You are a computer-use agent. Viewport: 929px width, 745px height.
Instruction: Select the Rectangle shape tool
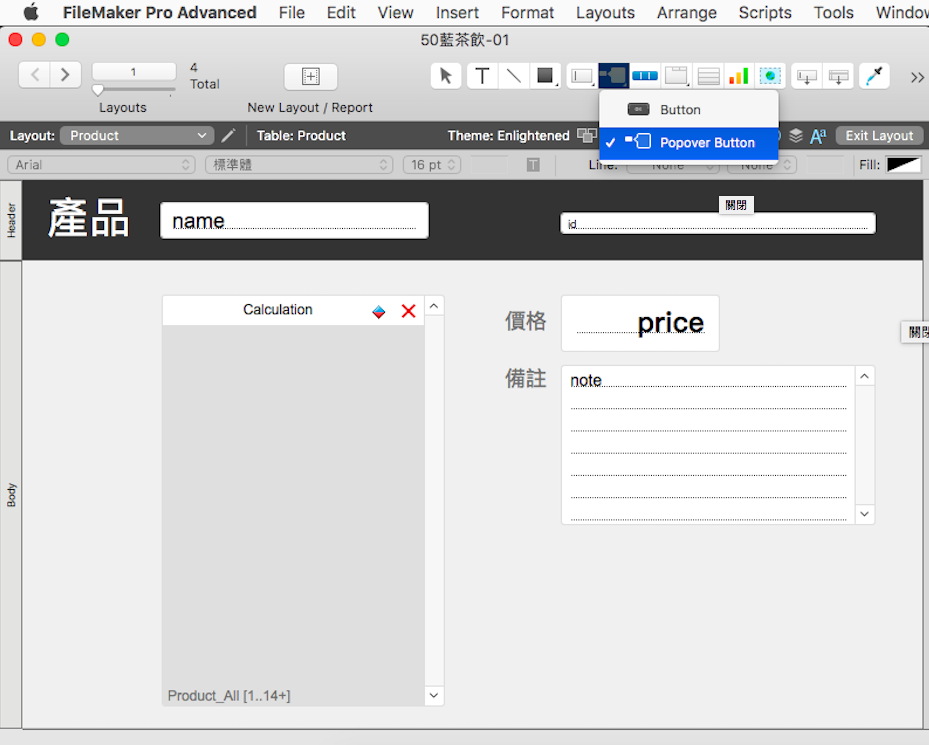[x=545, y=76]
